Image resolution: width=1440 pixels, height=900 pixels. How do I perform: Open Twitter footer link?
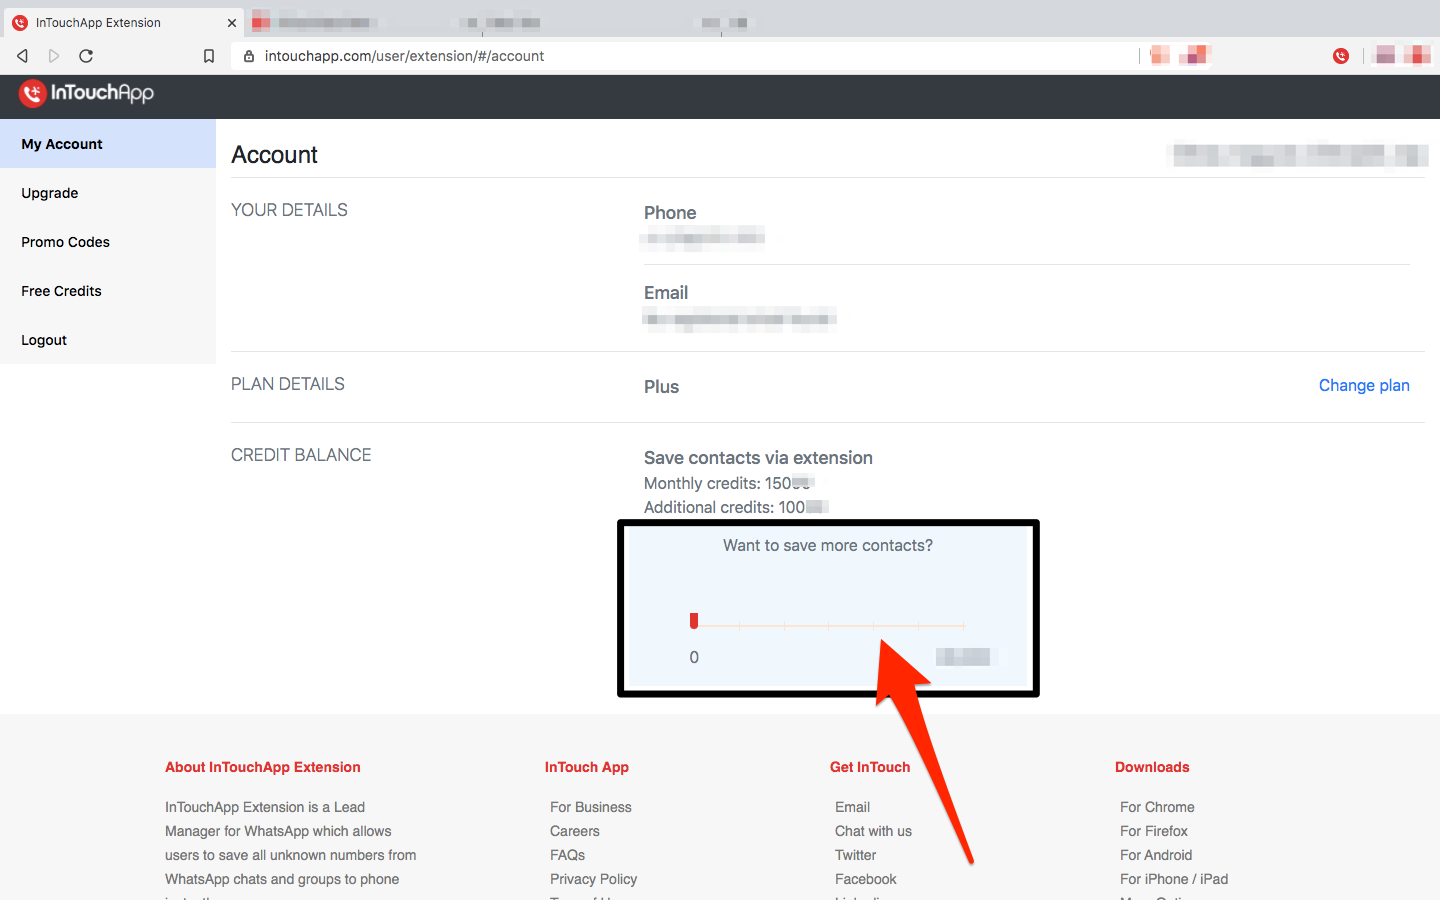click(856, 855)
